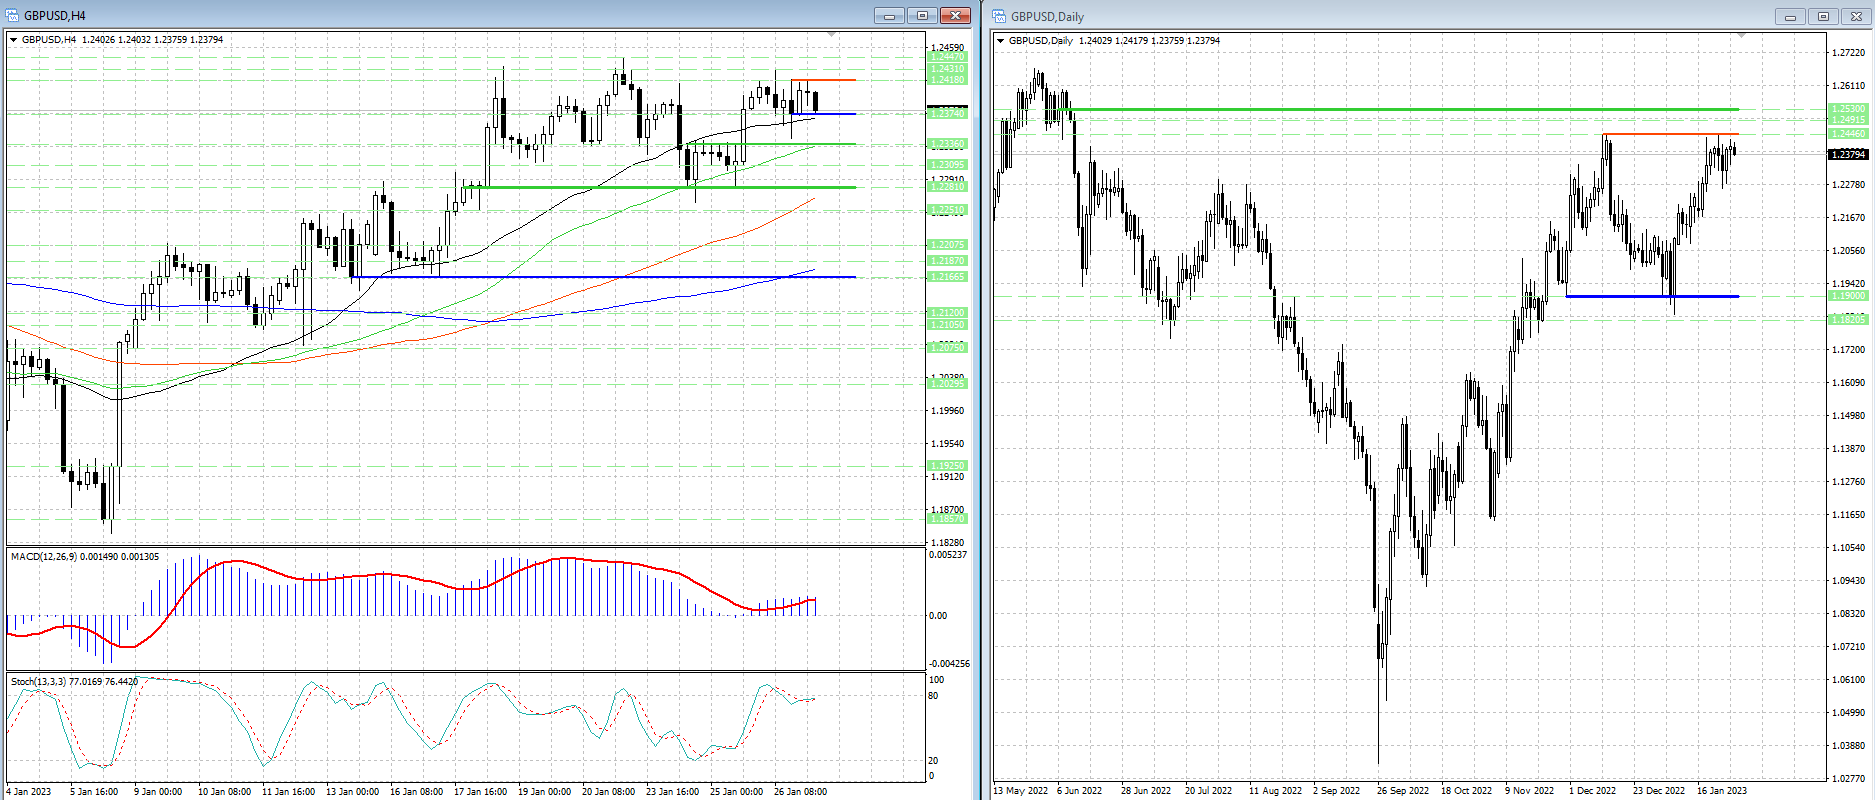Image resolution: width=1875 pixels, height=800 pixels.
Task: Click the chart shift marker on H4 chart
Action: 832,36
